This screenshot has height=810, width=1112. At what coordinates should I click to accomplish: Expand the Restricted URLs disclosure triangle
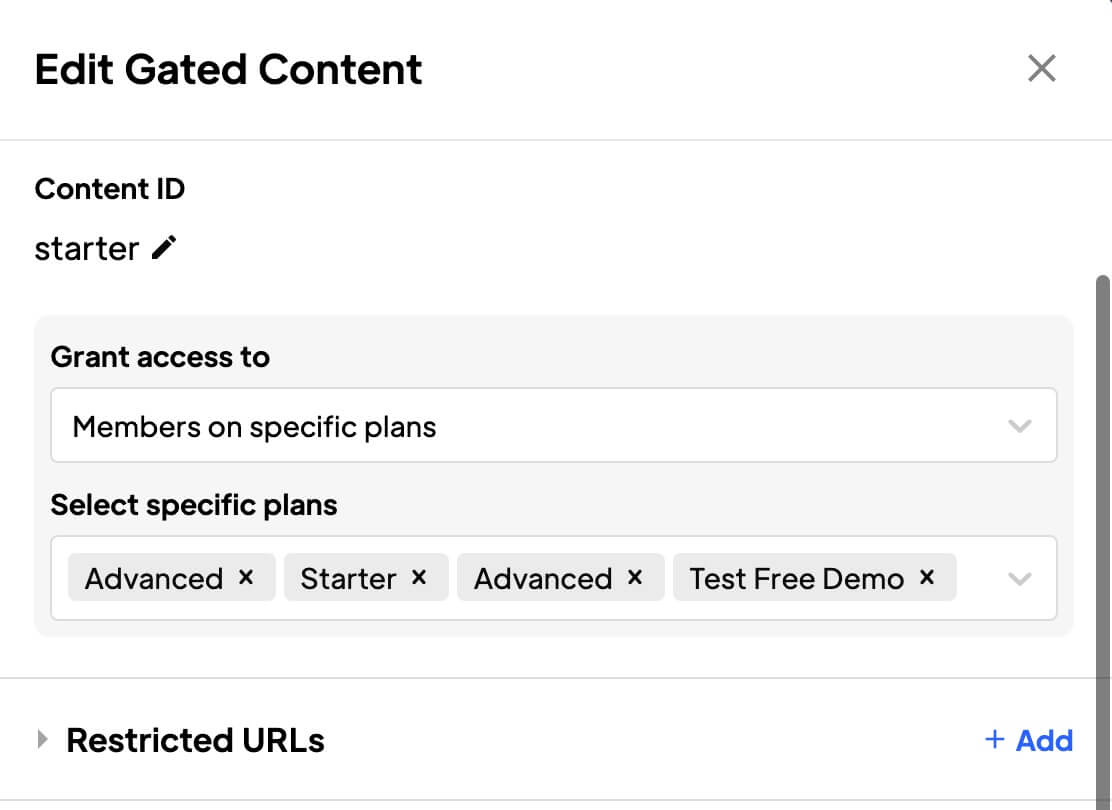point(42,740)
